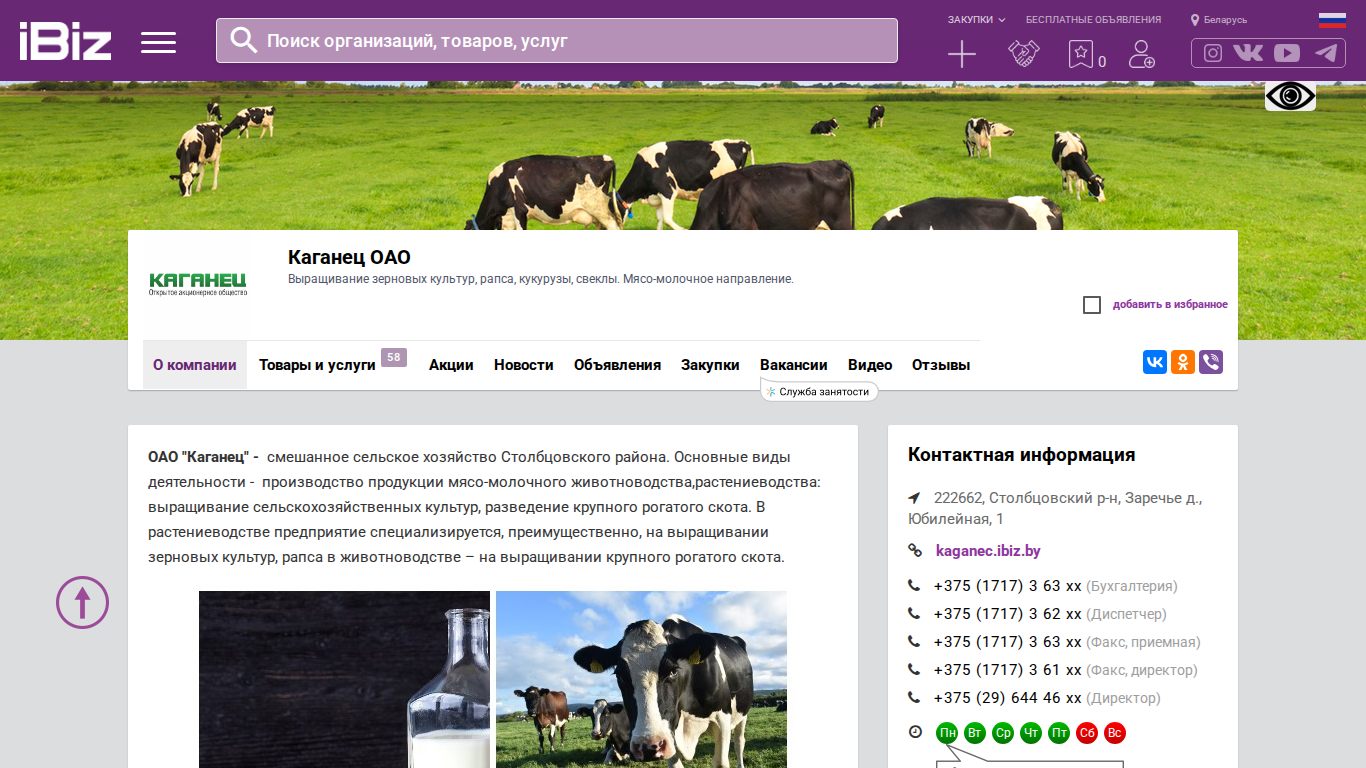Select Thursday (Чт) schedule circle
The image size is (1366, 768).
click(x=1031, y=733)
